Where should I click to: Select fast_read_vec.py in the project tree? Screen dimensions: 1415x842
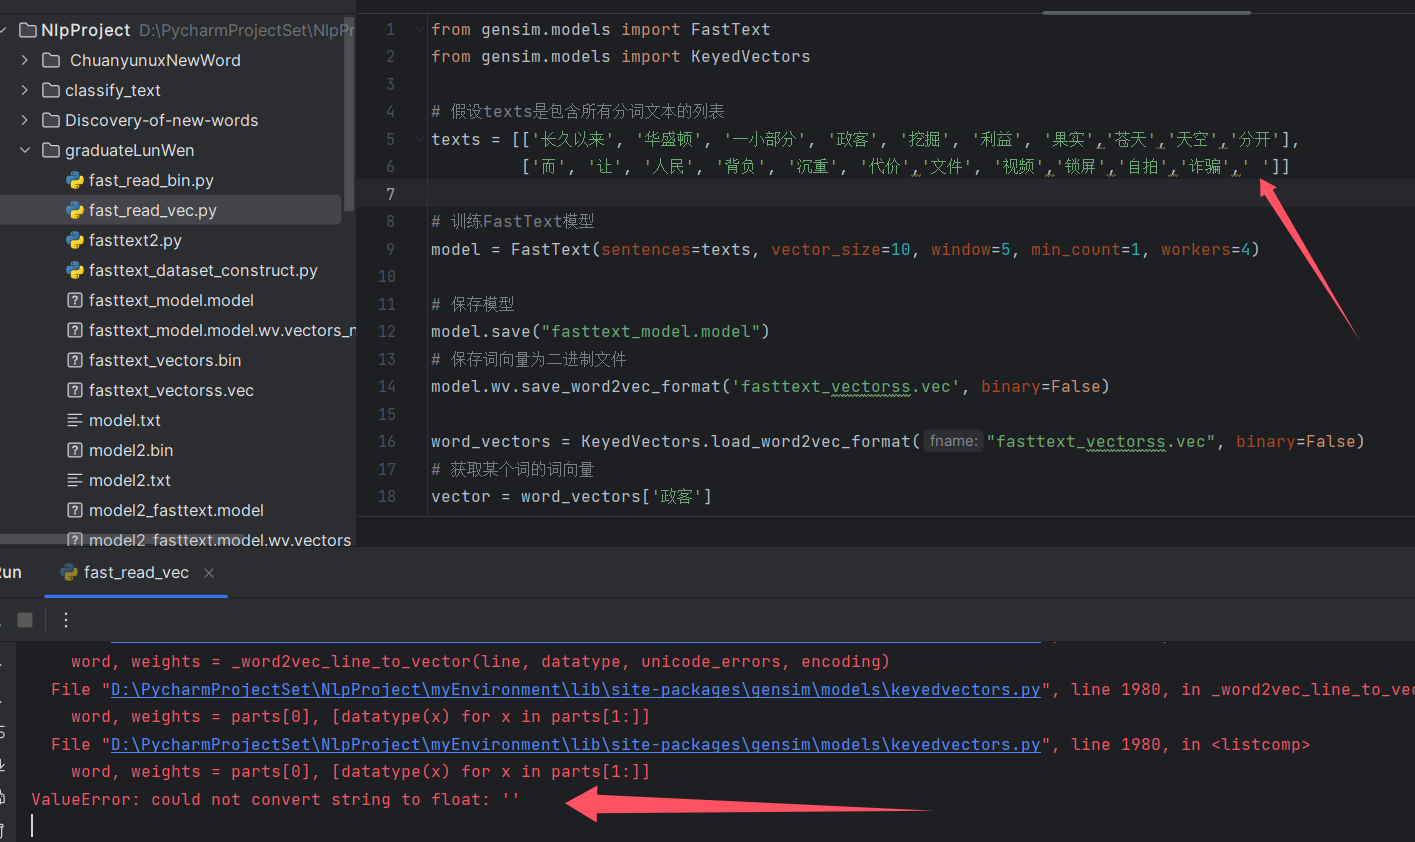pyautogui.click(x=152, y=211)
